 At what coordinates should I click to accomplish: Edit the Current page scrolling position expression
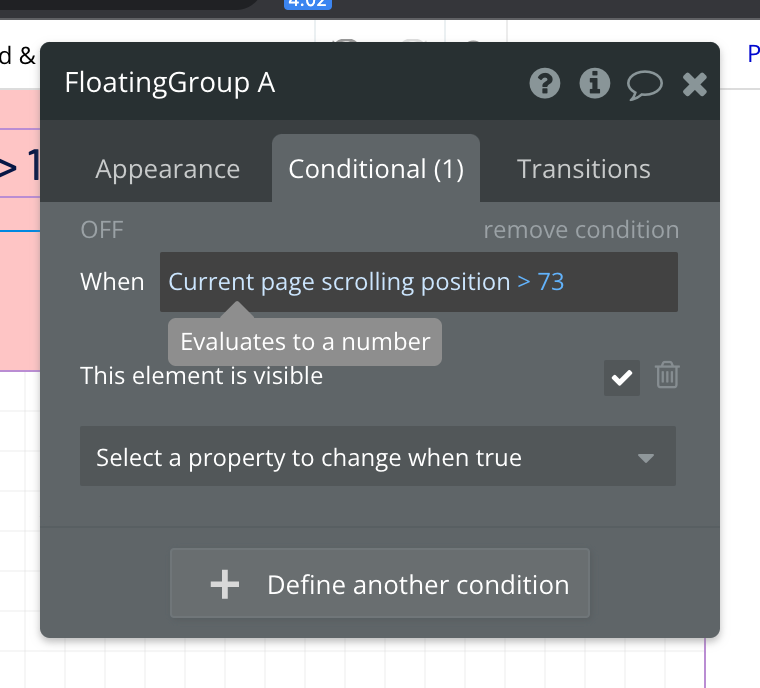click(339, 282)
